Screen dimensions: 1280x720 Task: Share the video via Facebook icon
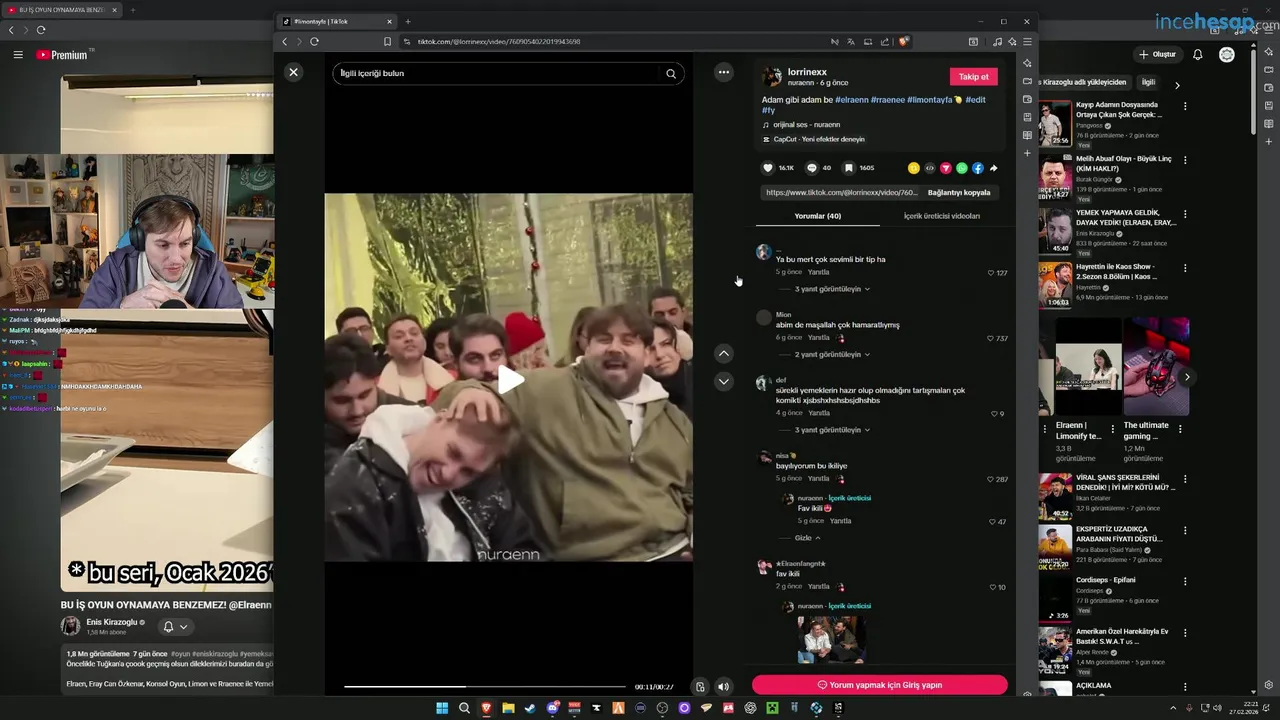click(x=977, y=168)
